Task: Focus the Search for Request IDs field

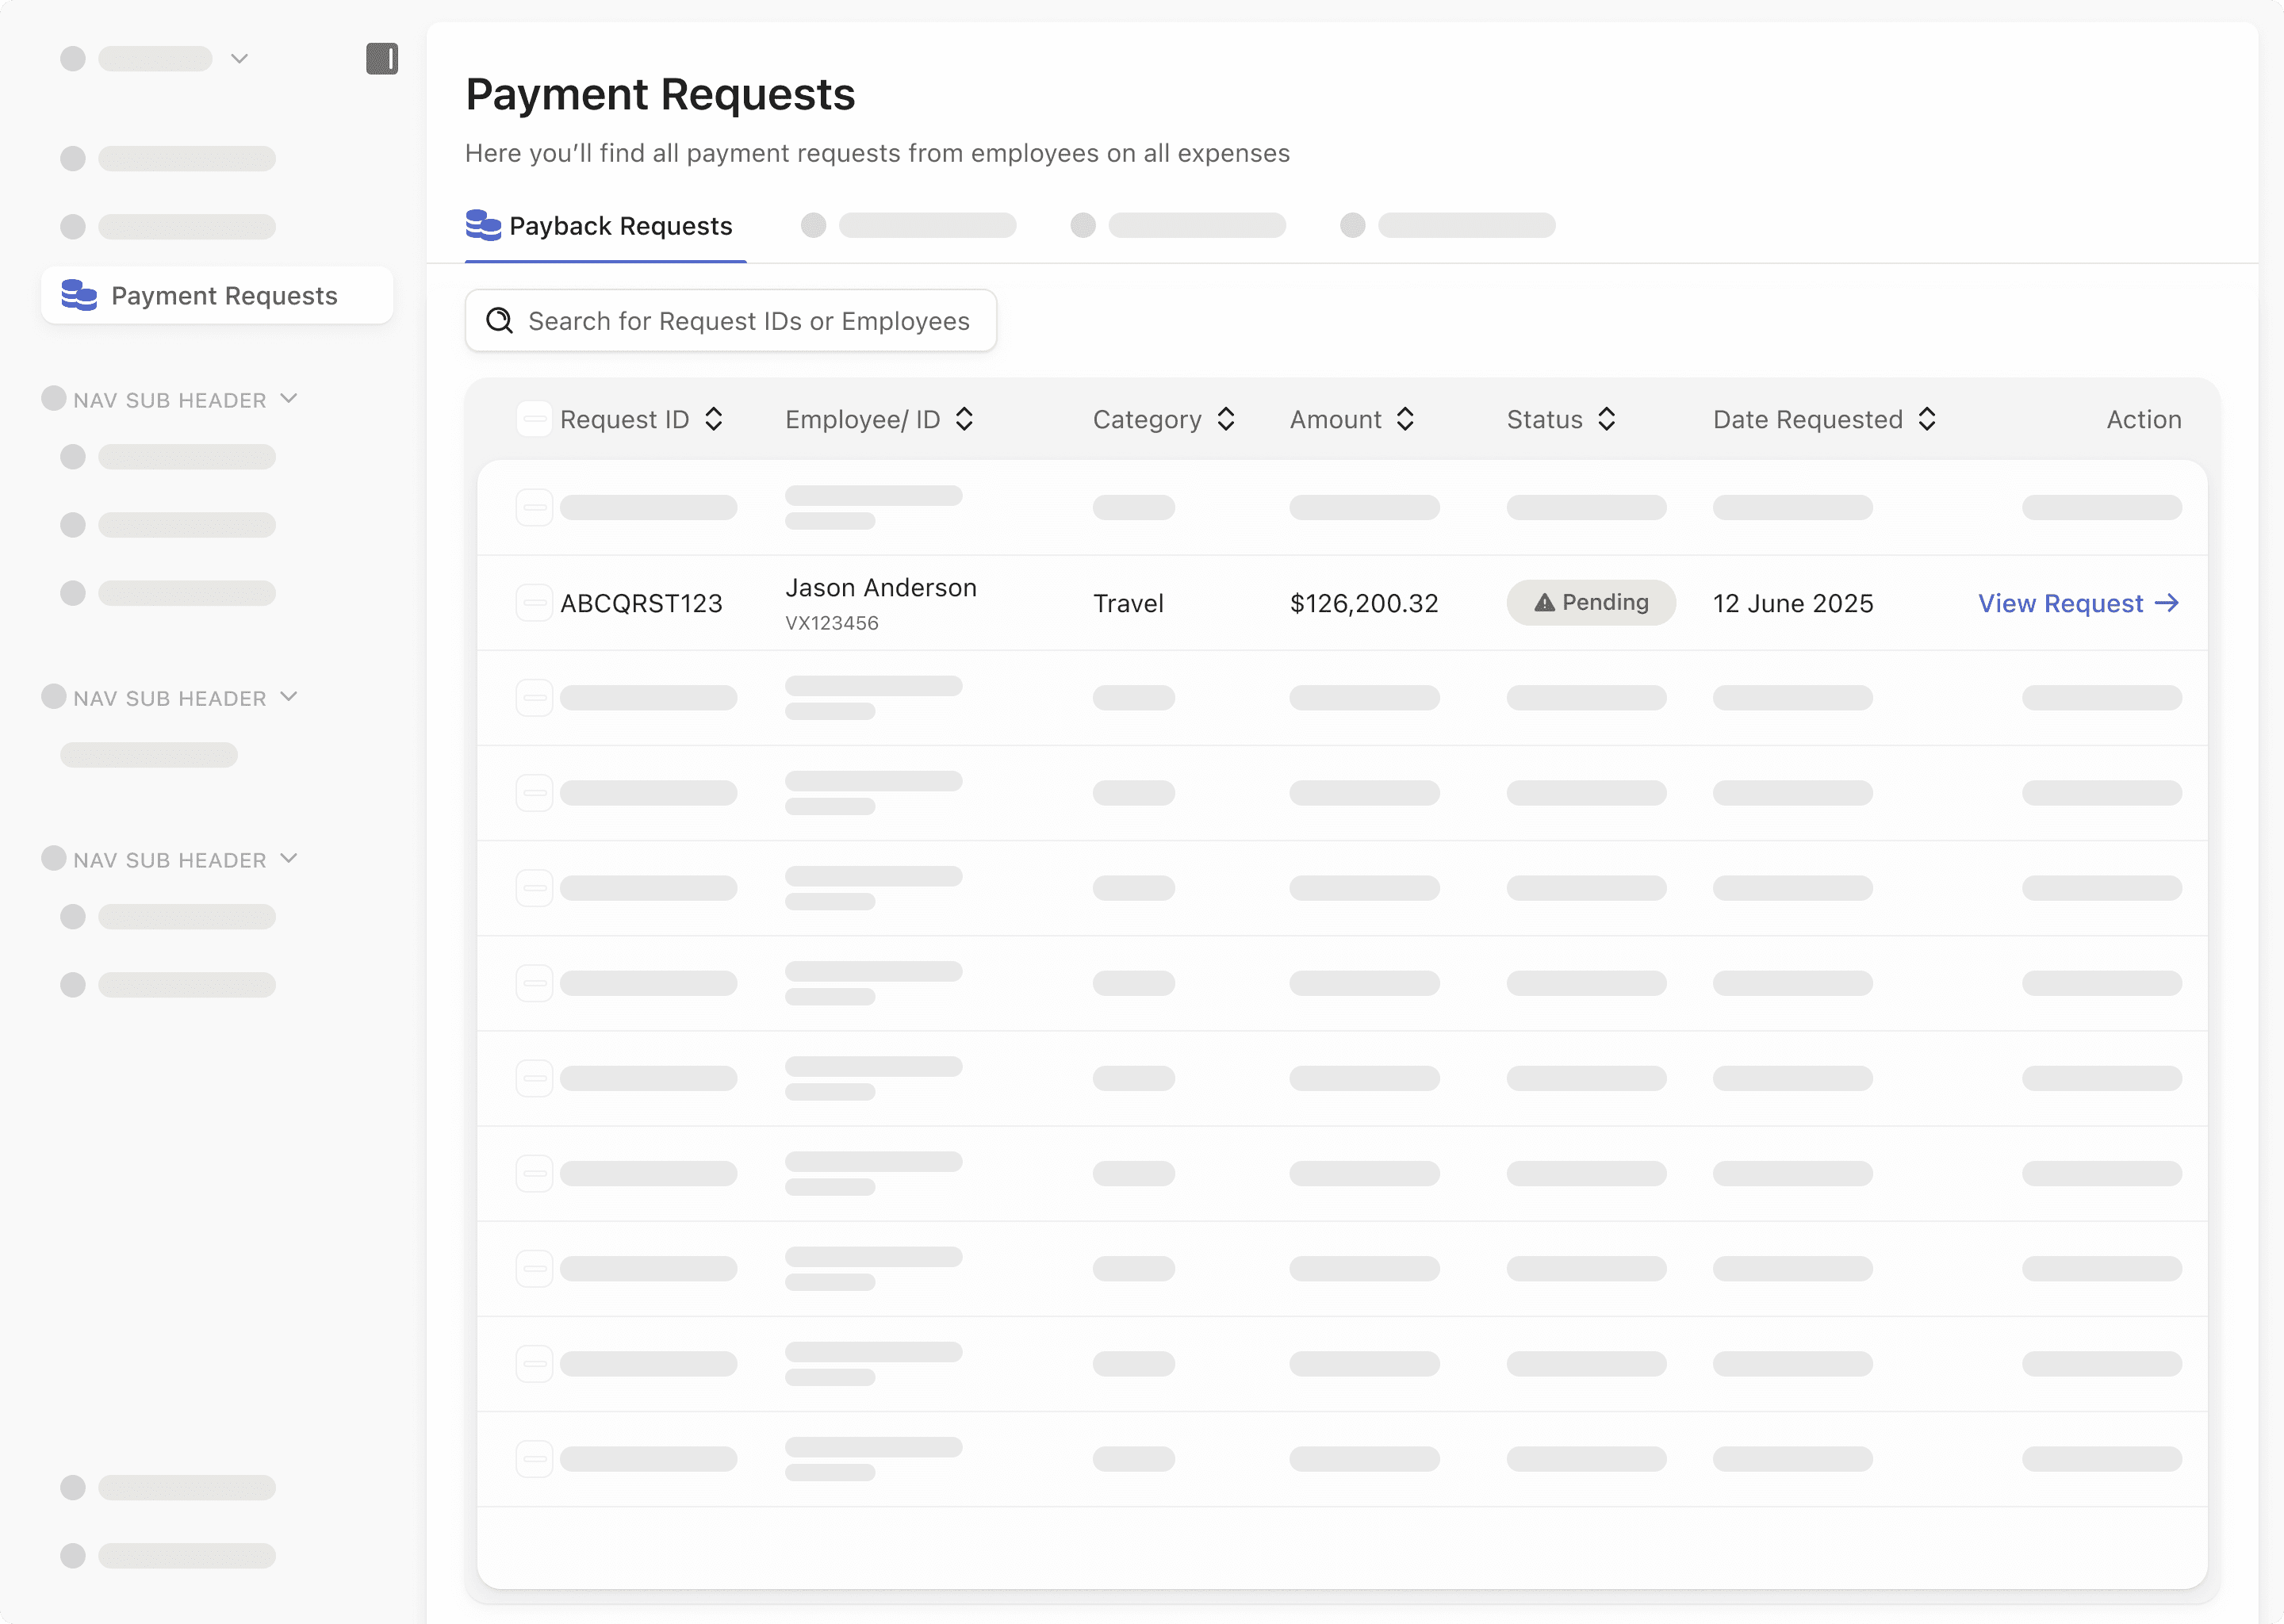Action: tap(748, 320)
